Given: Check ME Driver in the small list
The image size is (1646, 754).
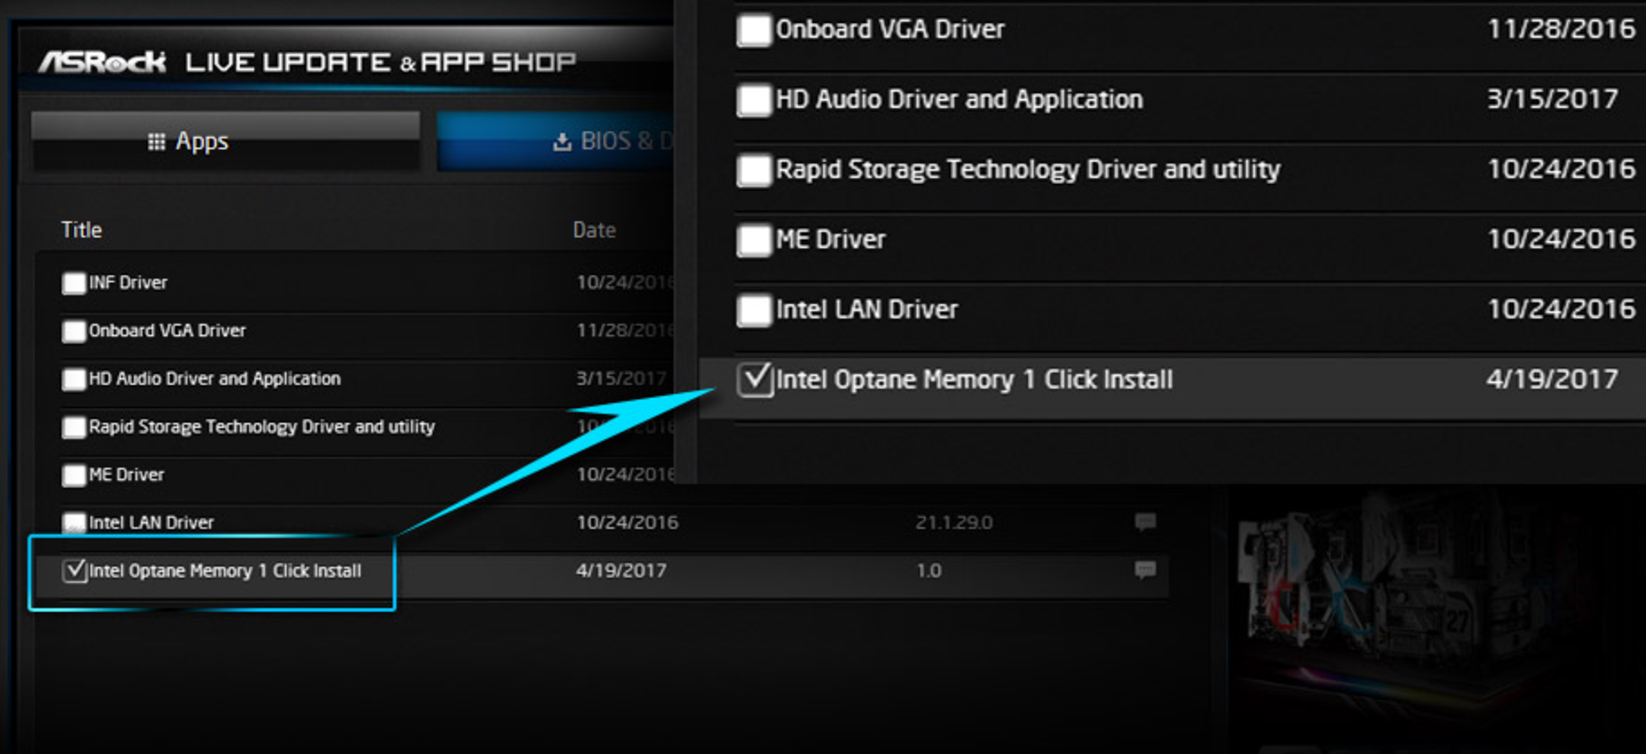Looking at the screenshot, I should click(x=74, y=475).
